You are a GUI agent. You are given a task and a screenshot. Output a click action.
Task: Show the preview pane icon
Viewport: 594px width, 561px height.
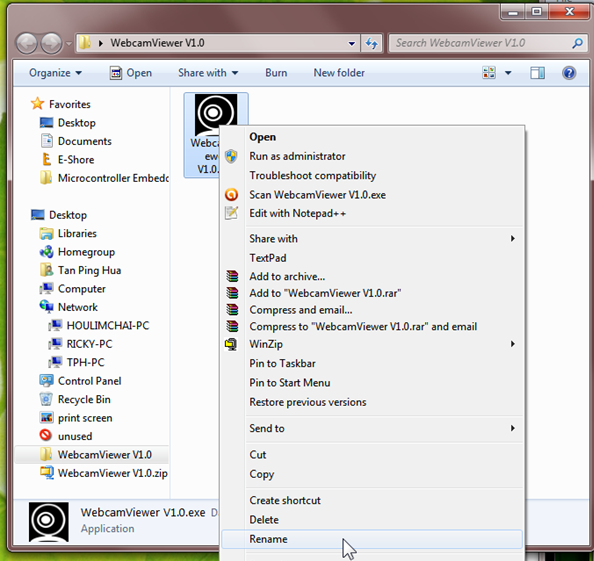[537, 73]
